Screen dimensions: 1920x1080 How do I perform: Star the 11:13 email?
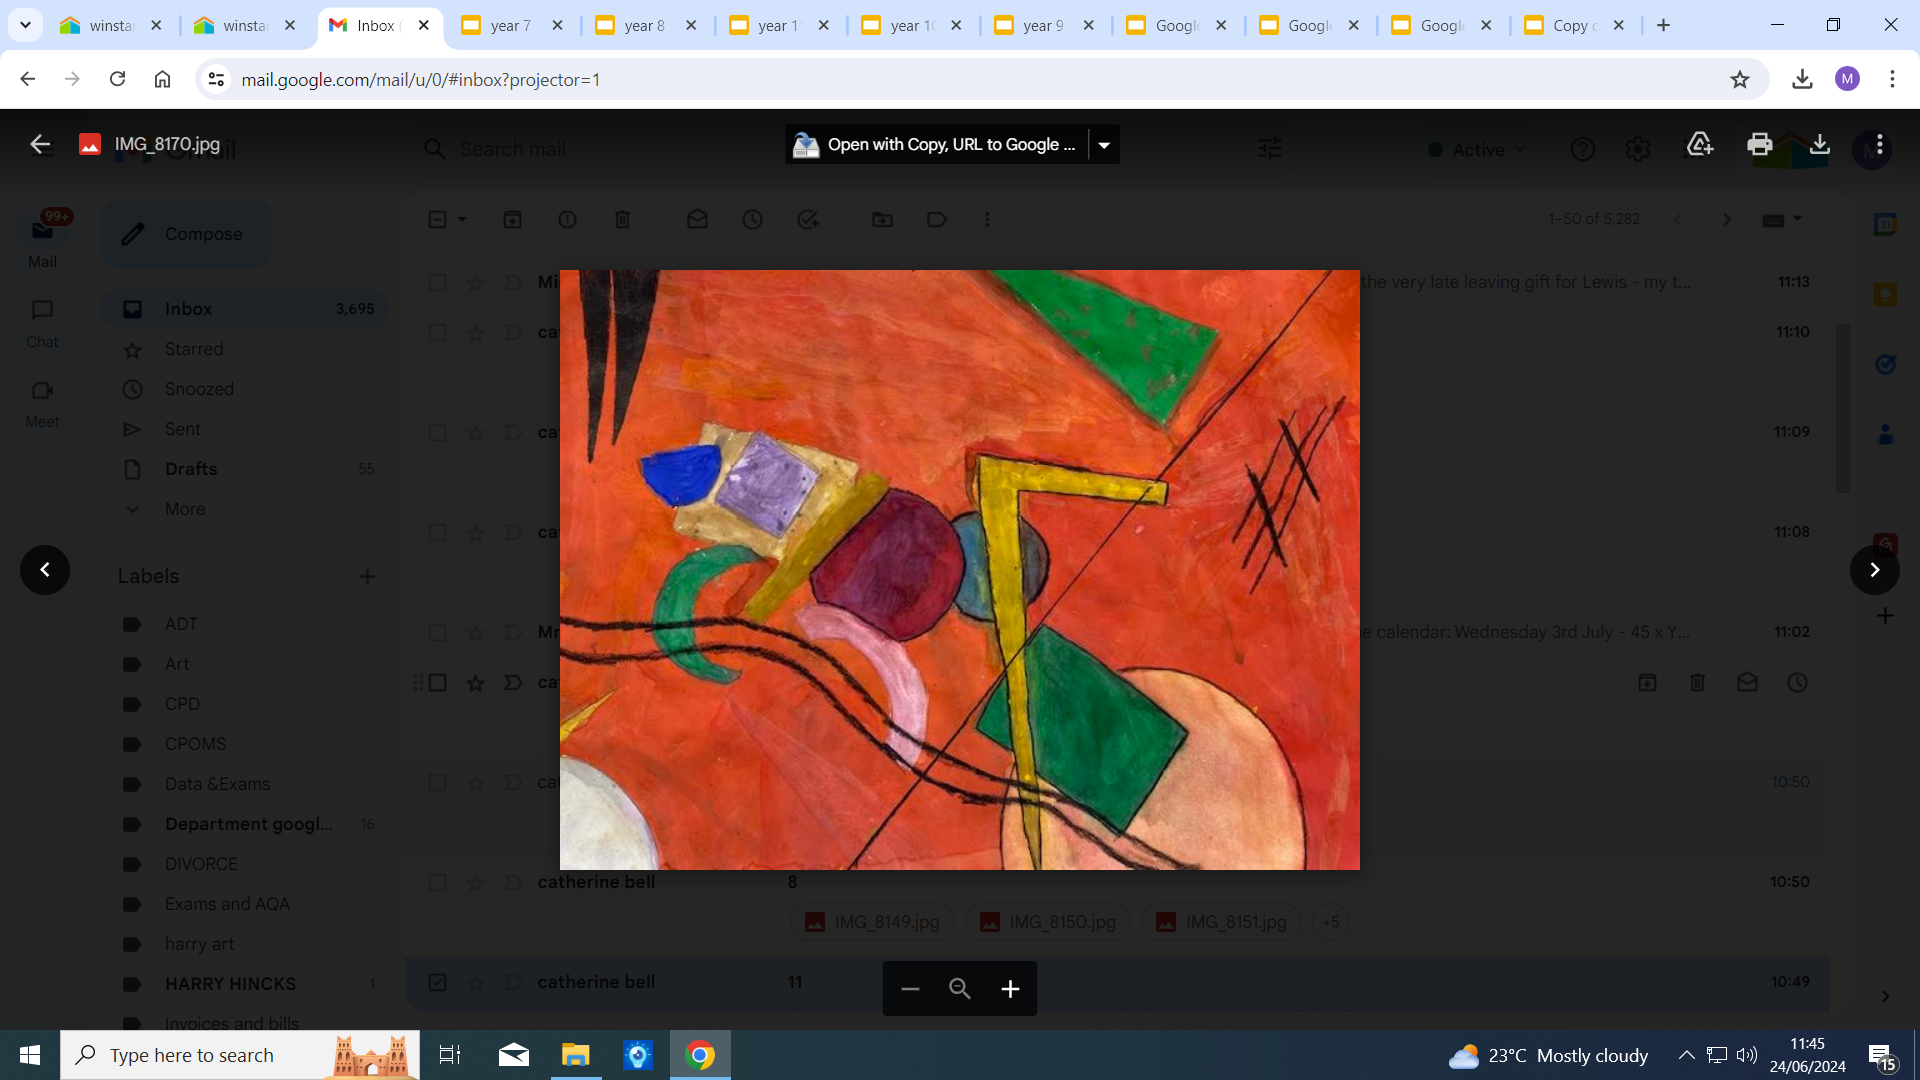[x=475, y=283]
